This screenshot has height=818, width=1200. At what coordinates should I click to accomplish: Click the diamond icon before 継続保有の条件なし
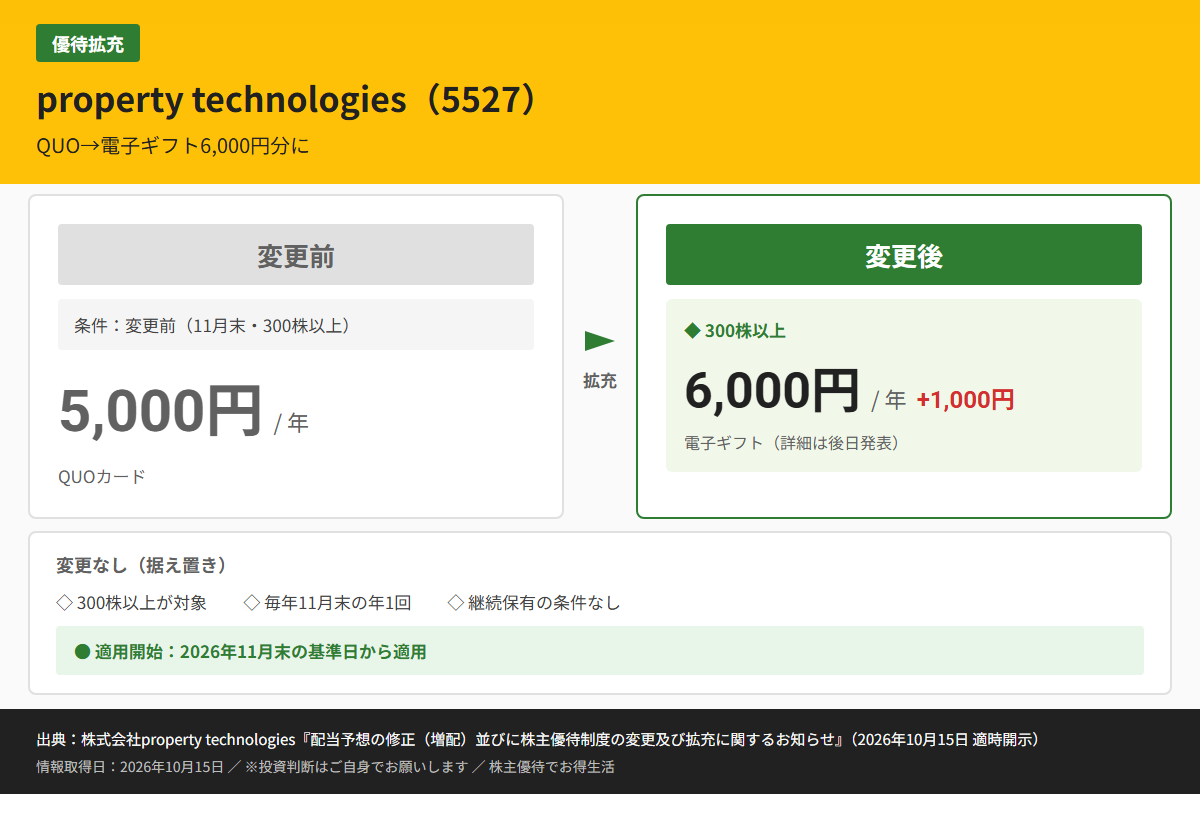(456, 602)
